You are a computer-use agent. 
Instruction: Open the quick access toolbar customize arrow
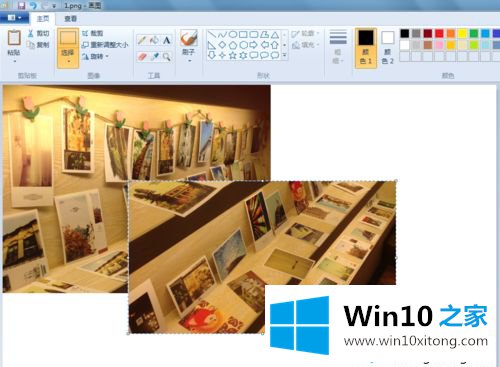(x=54, y=6)
